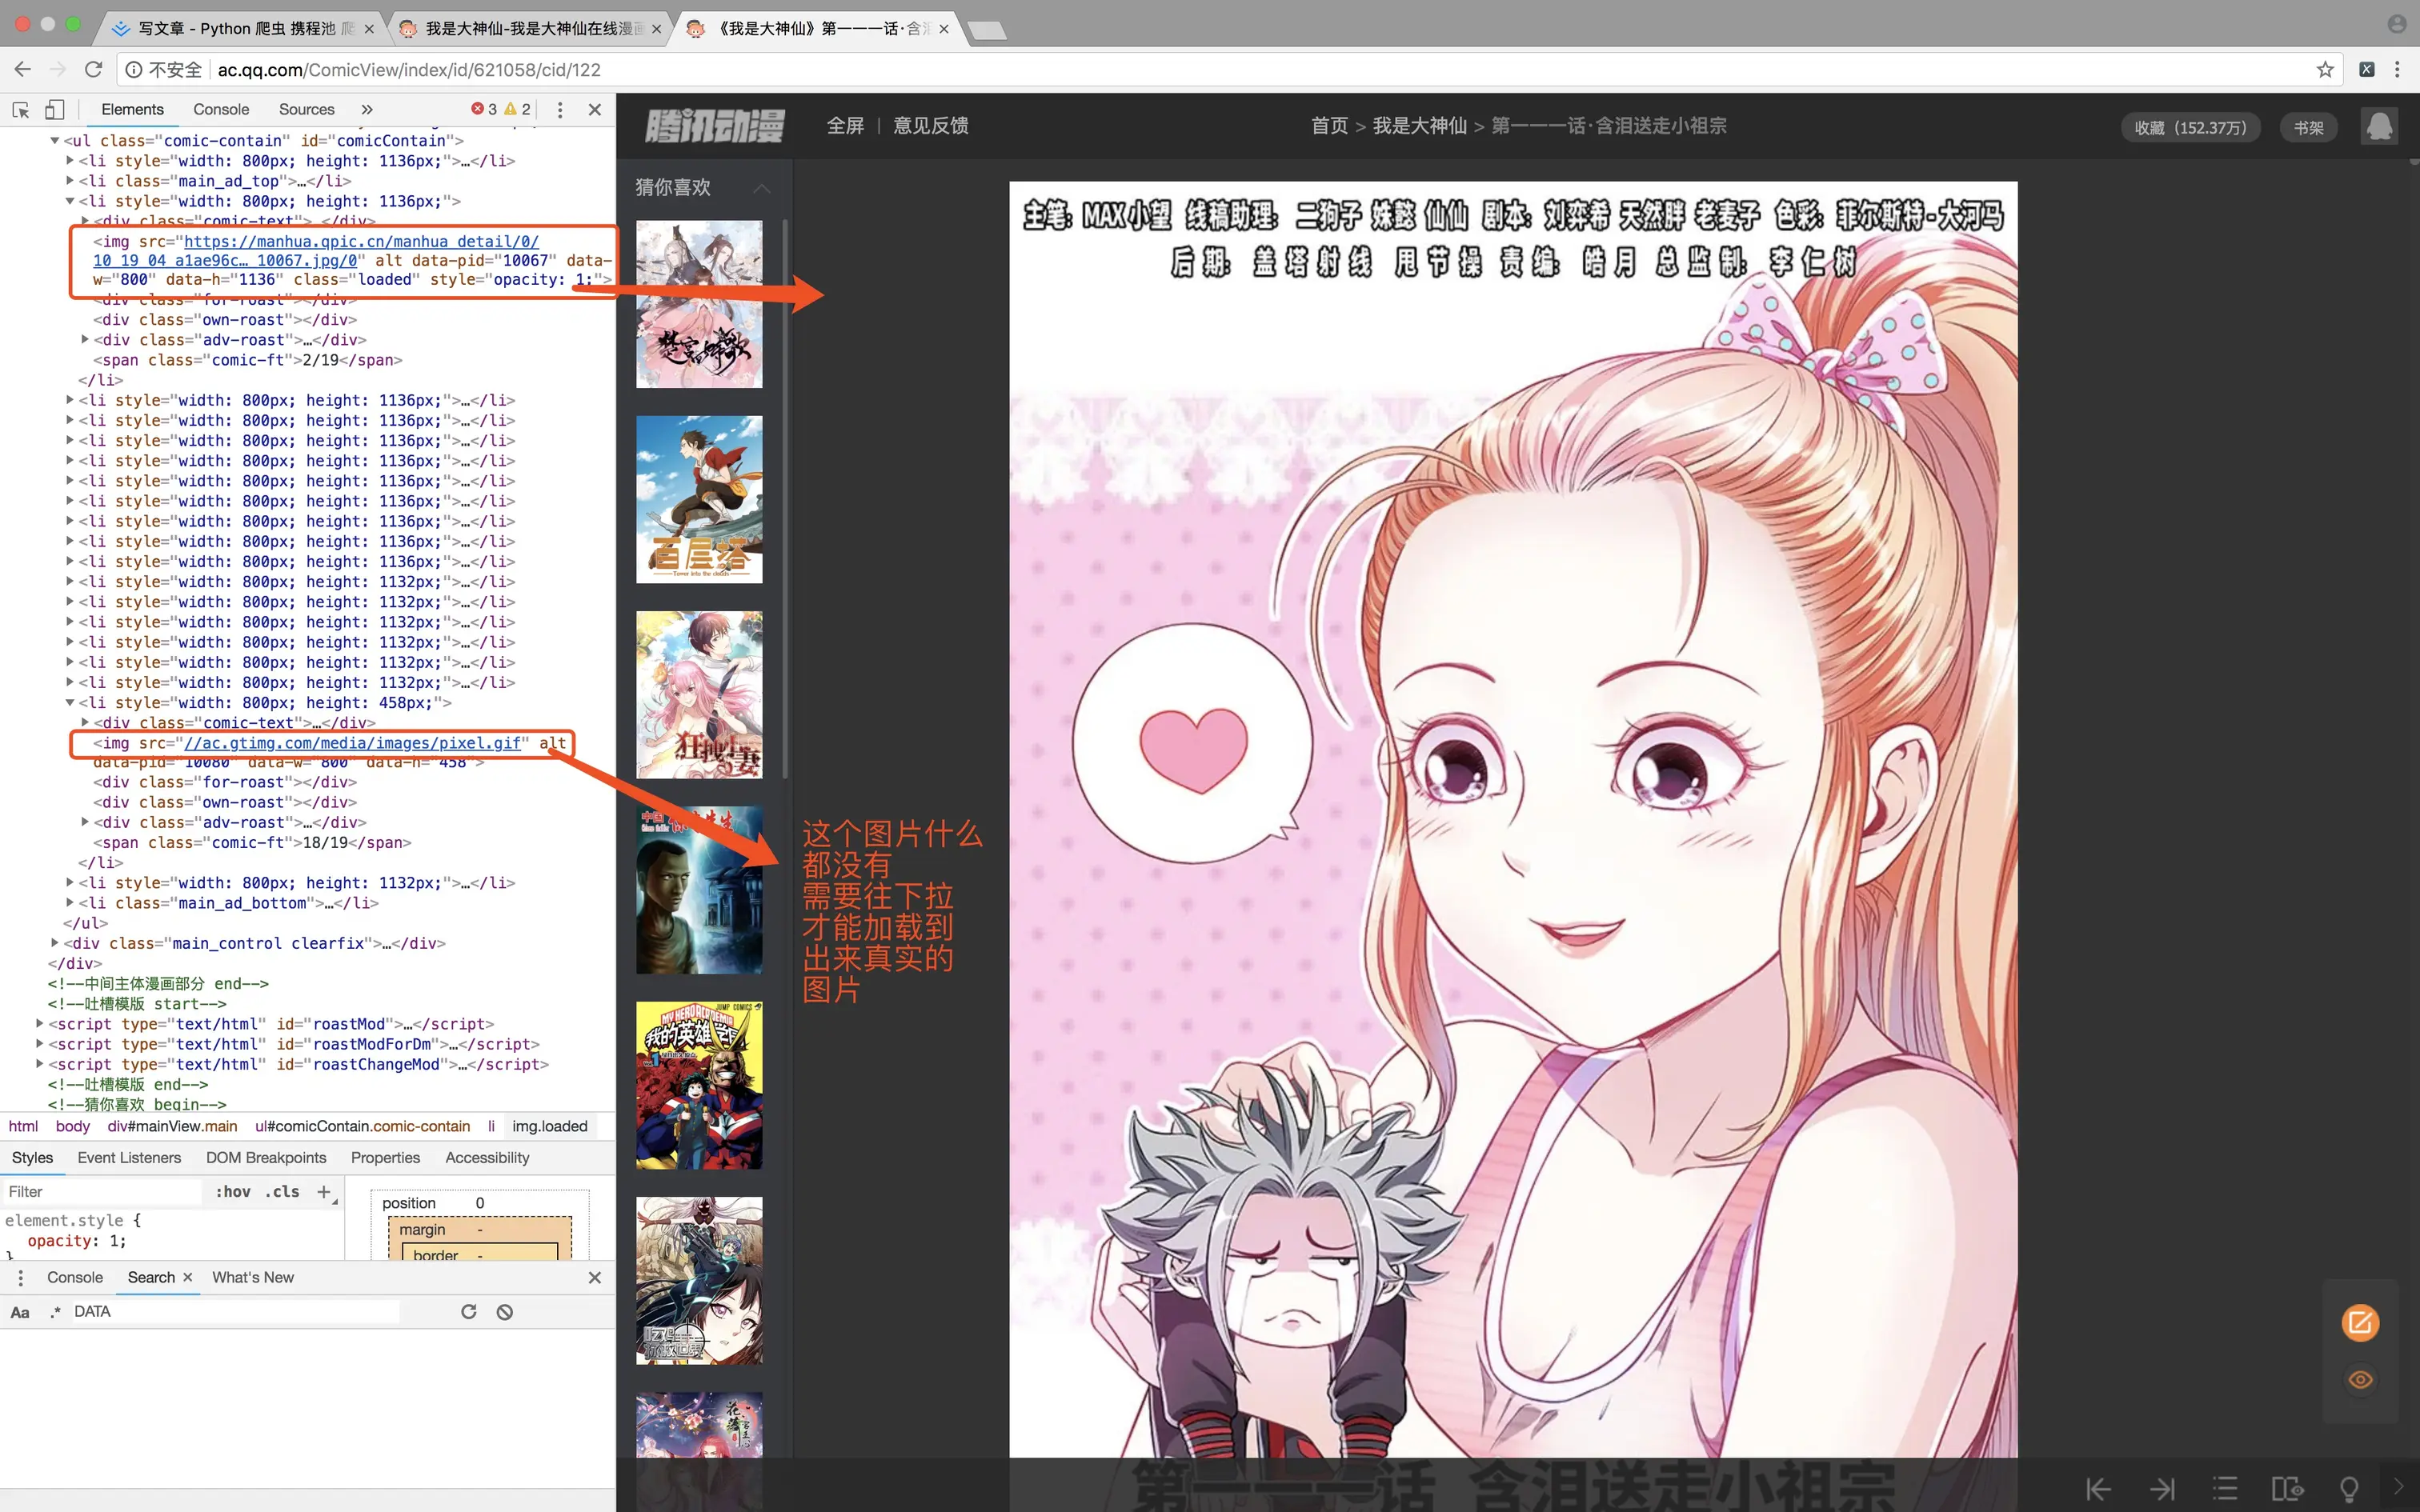Switch to the DevTools Console tab
Image resolution: width=2420 pixels, height=1512 pixels.
[221, 109]
